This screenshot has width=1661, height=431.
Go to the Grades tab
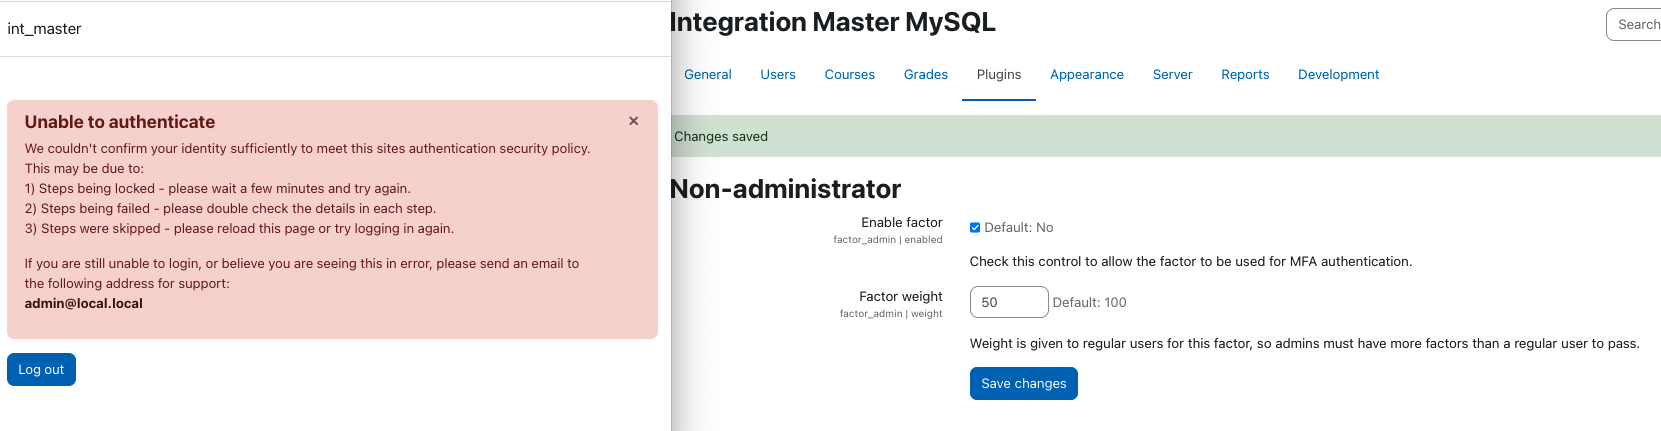926,75
